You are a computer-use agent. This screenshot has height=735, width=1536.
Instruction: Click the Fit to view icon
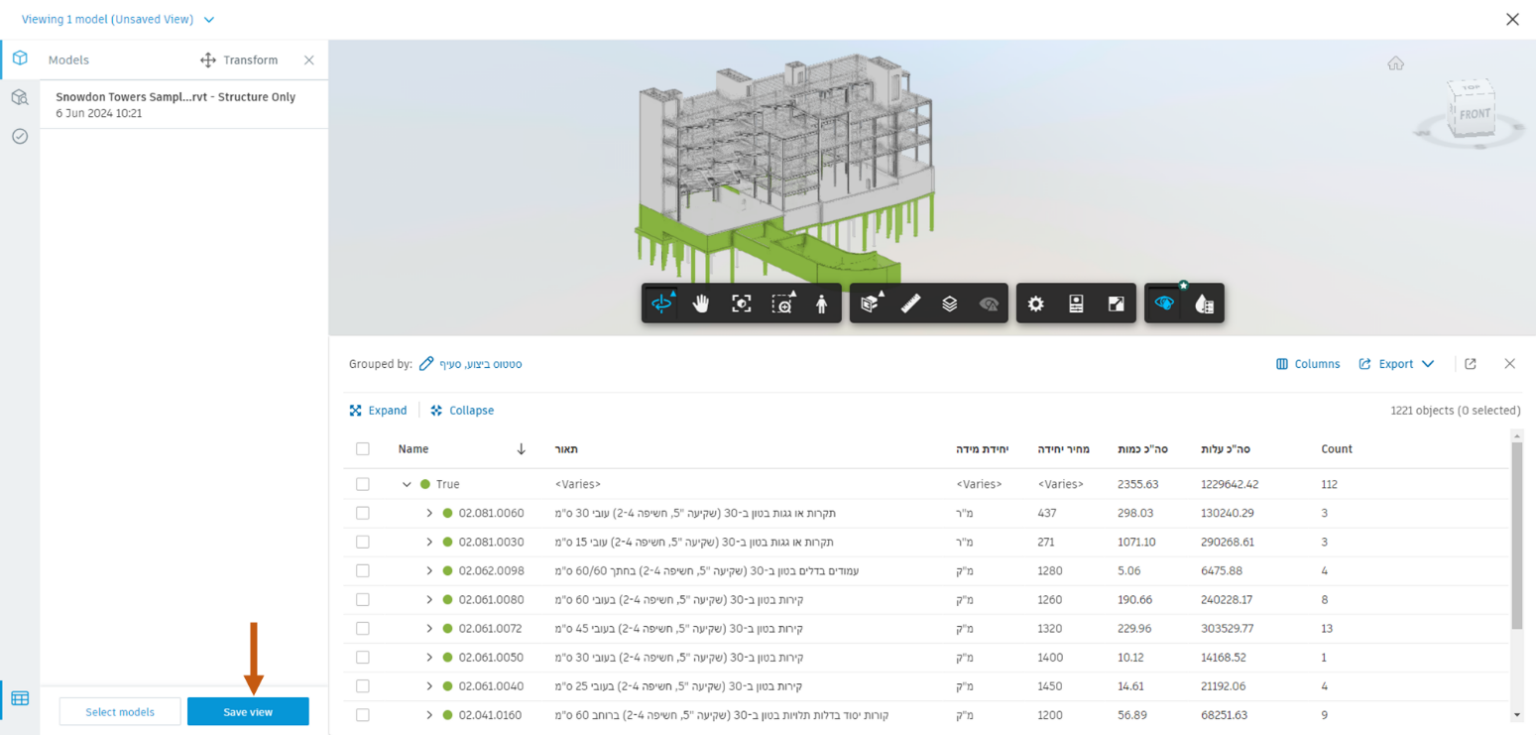[x=741, y=304]
